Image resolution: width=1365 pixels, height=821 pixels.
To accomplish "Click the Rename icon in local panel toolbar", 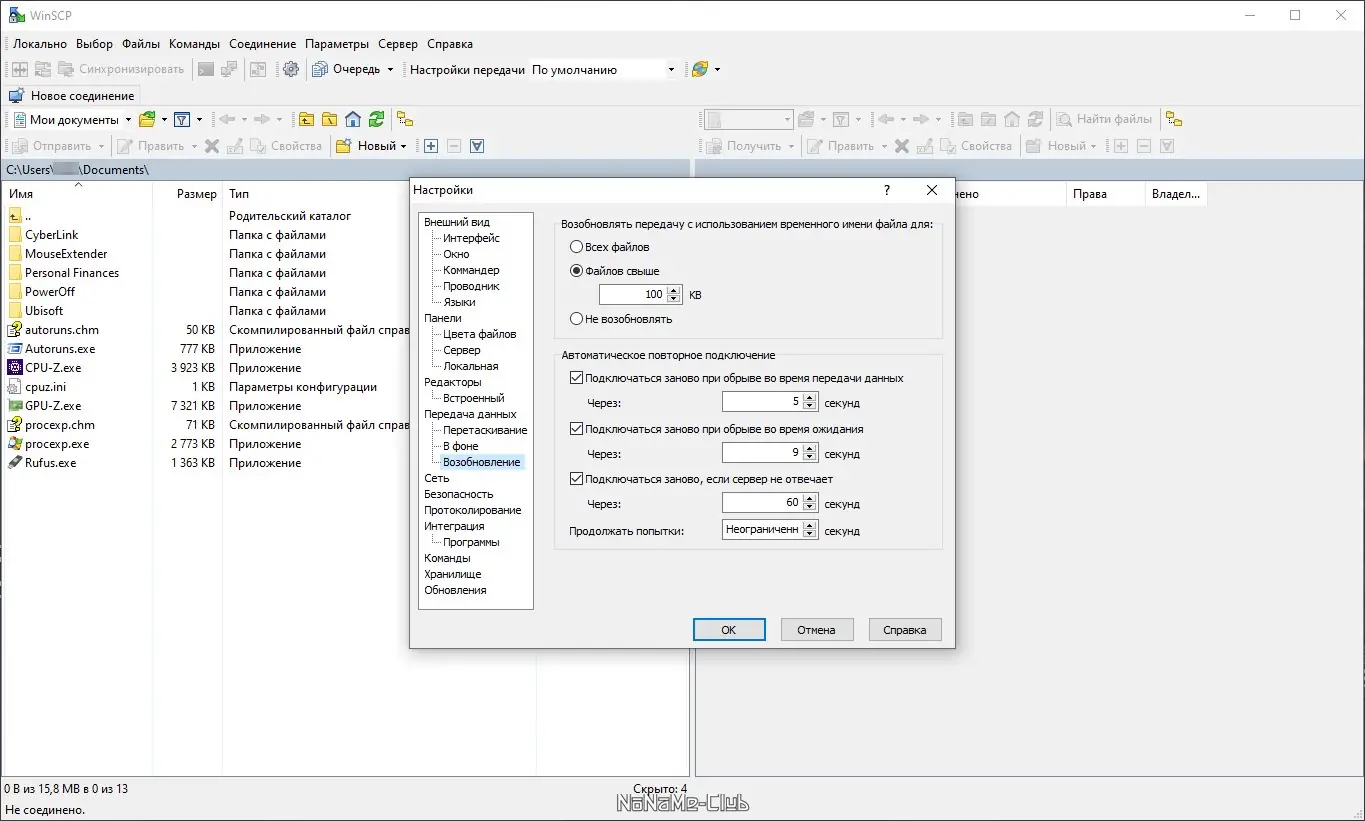I will (x=235, y=146).
